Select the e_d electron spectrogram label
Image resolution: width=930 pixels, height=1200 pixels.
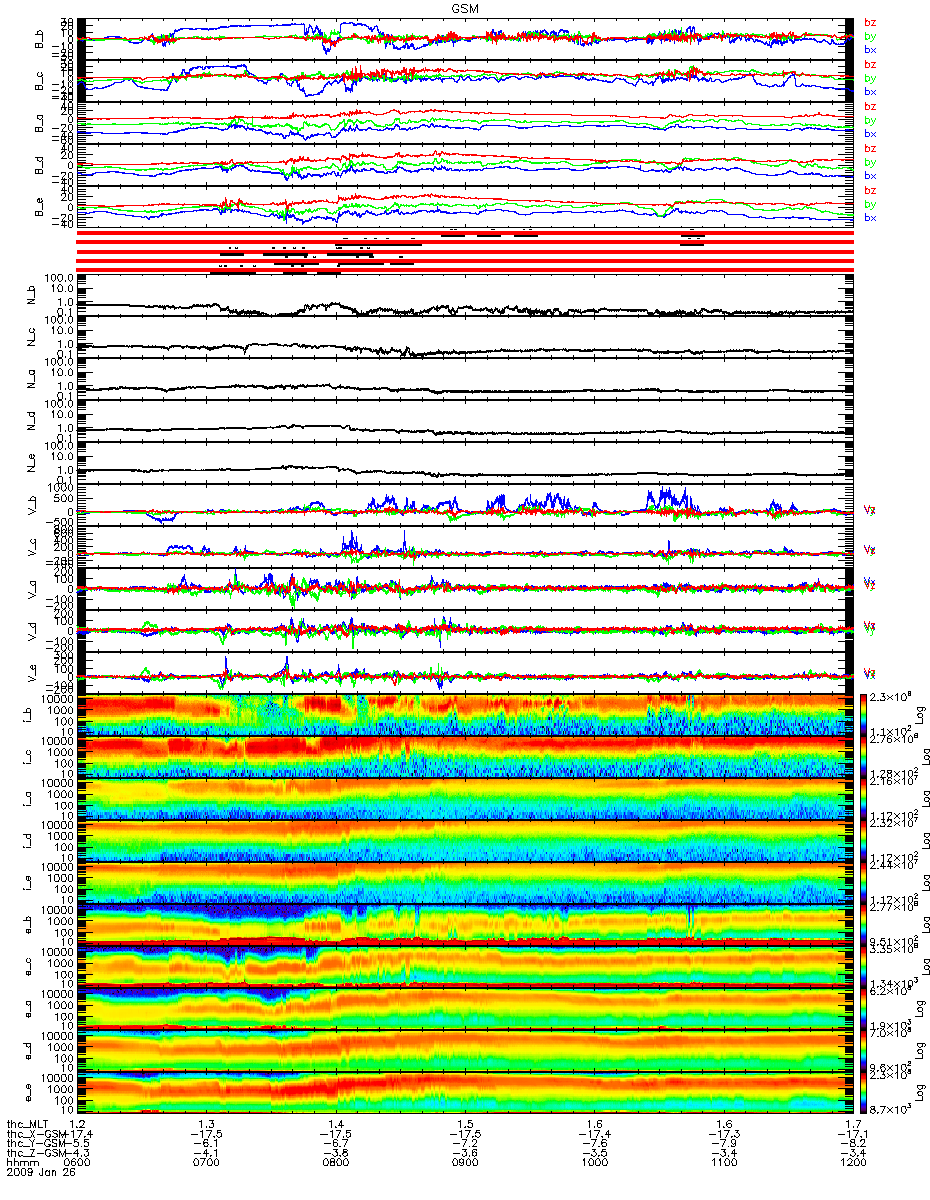[x=27, y=1052]
